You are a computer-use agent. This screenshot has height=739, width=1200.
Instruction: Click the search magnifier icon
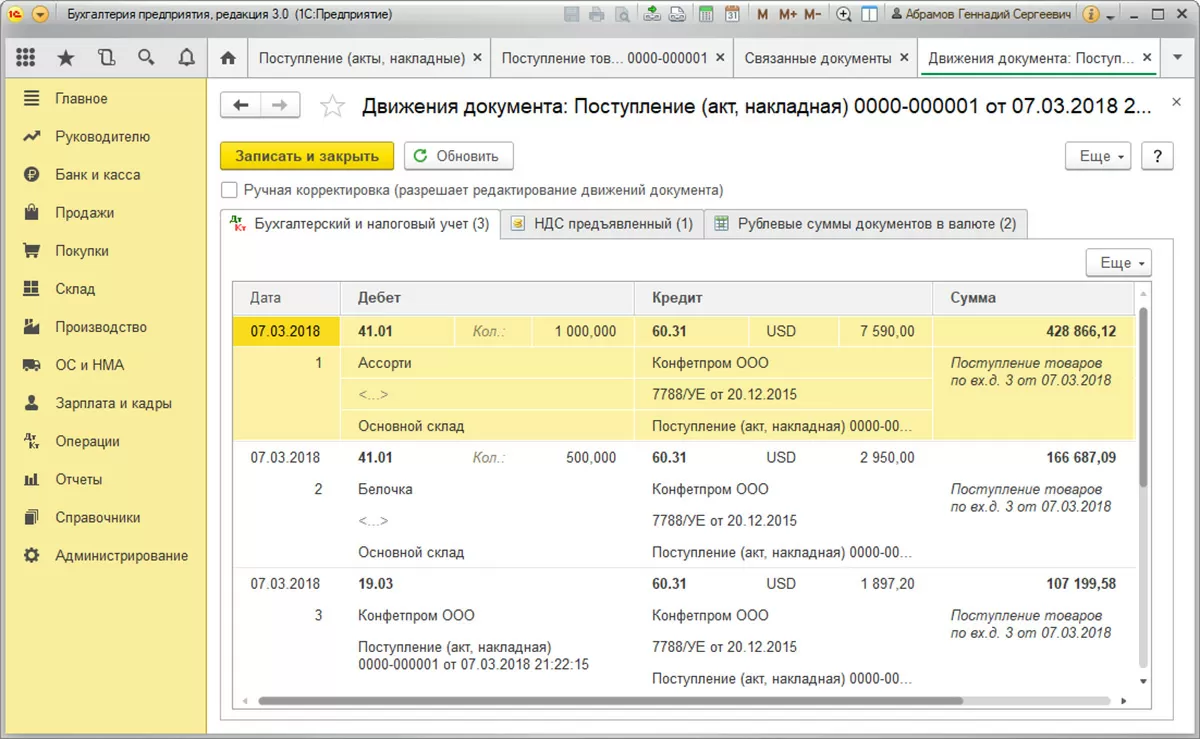tap(146, 58)
